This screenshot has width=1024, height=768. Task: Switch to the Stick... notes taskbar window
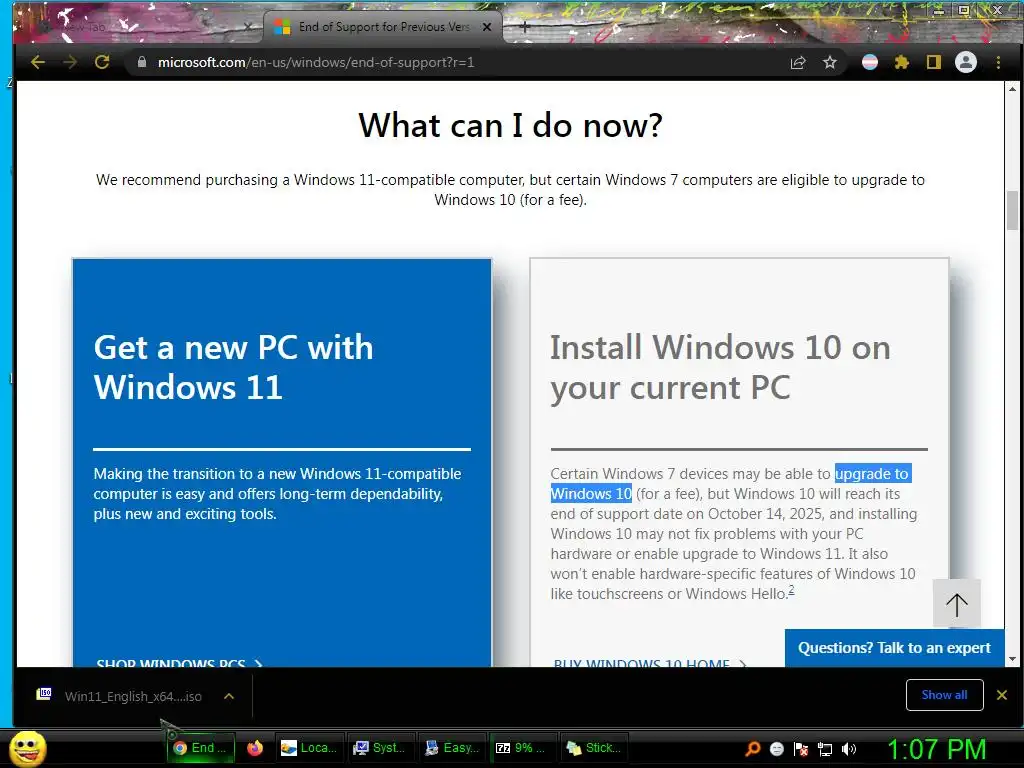[596, 748]
